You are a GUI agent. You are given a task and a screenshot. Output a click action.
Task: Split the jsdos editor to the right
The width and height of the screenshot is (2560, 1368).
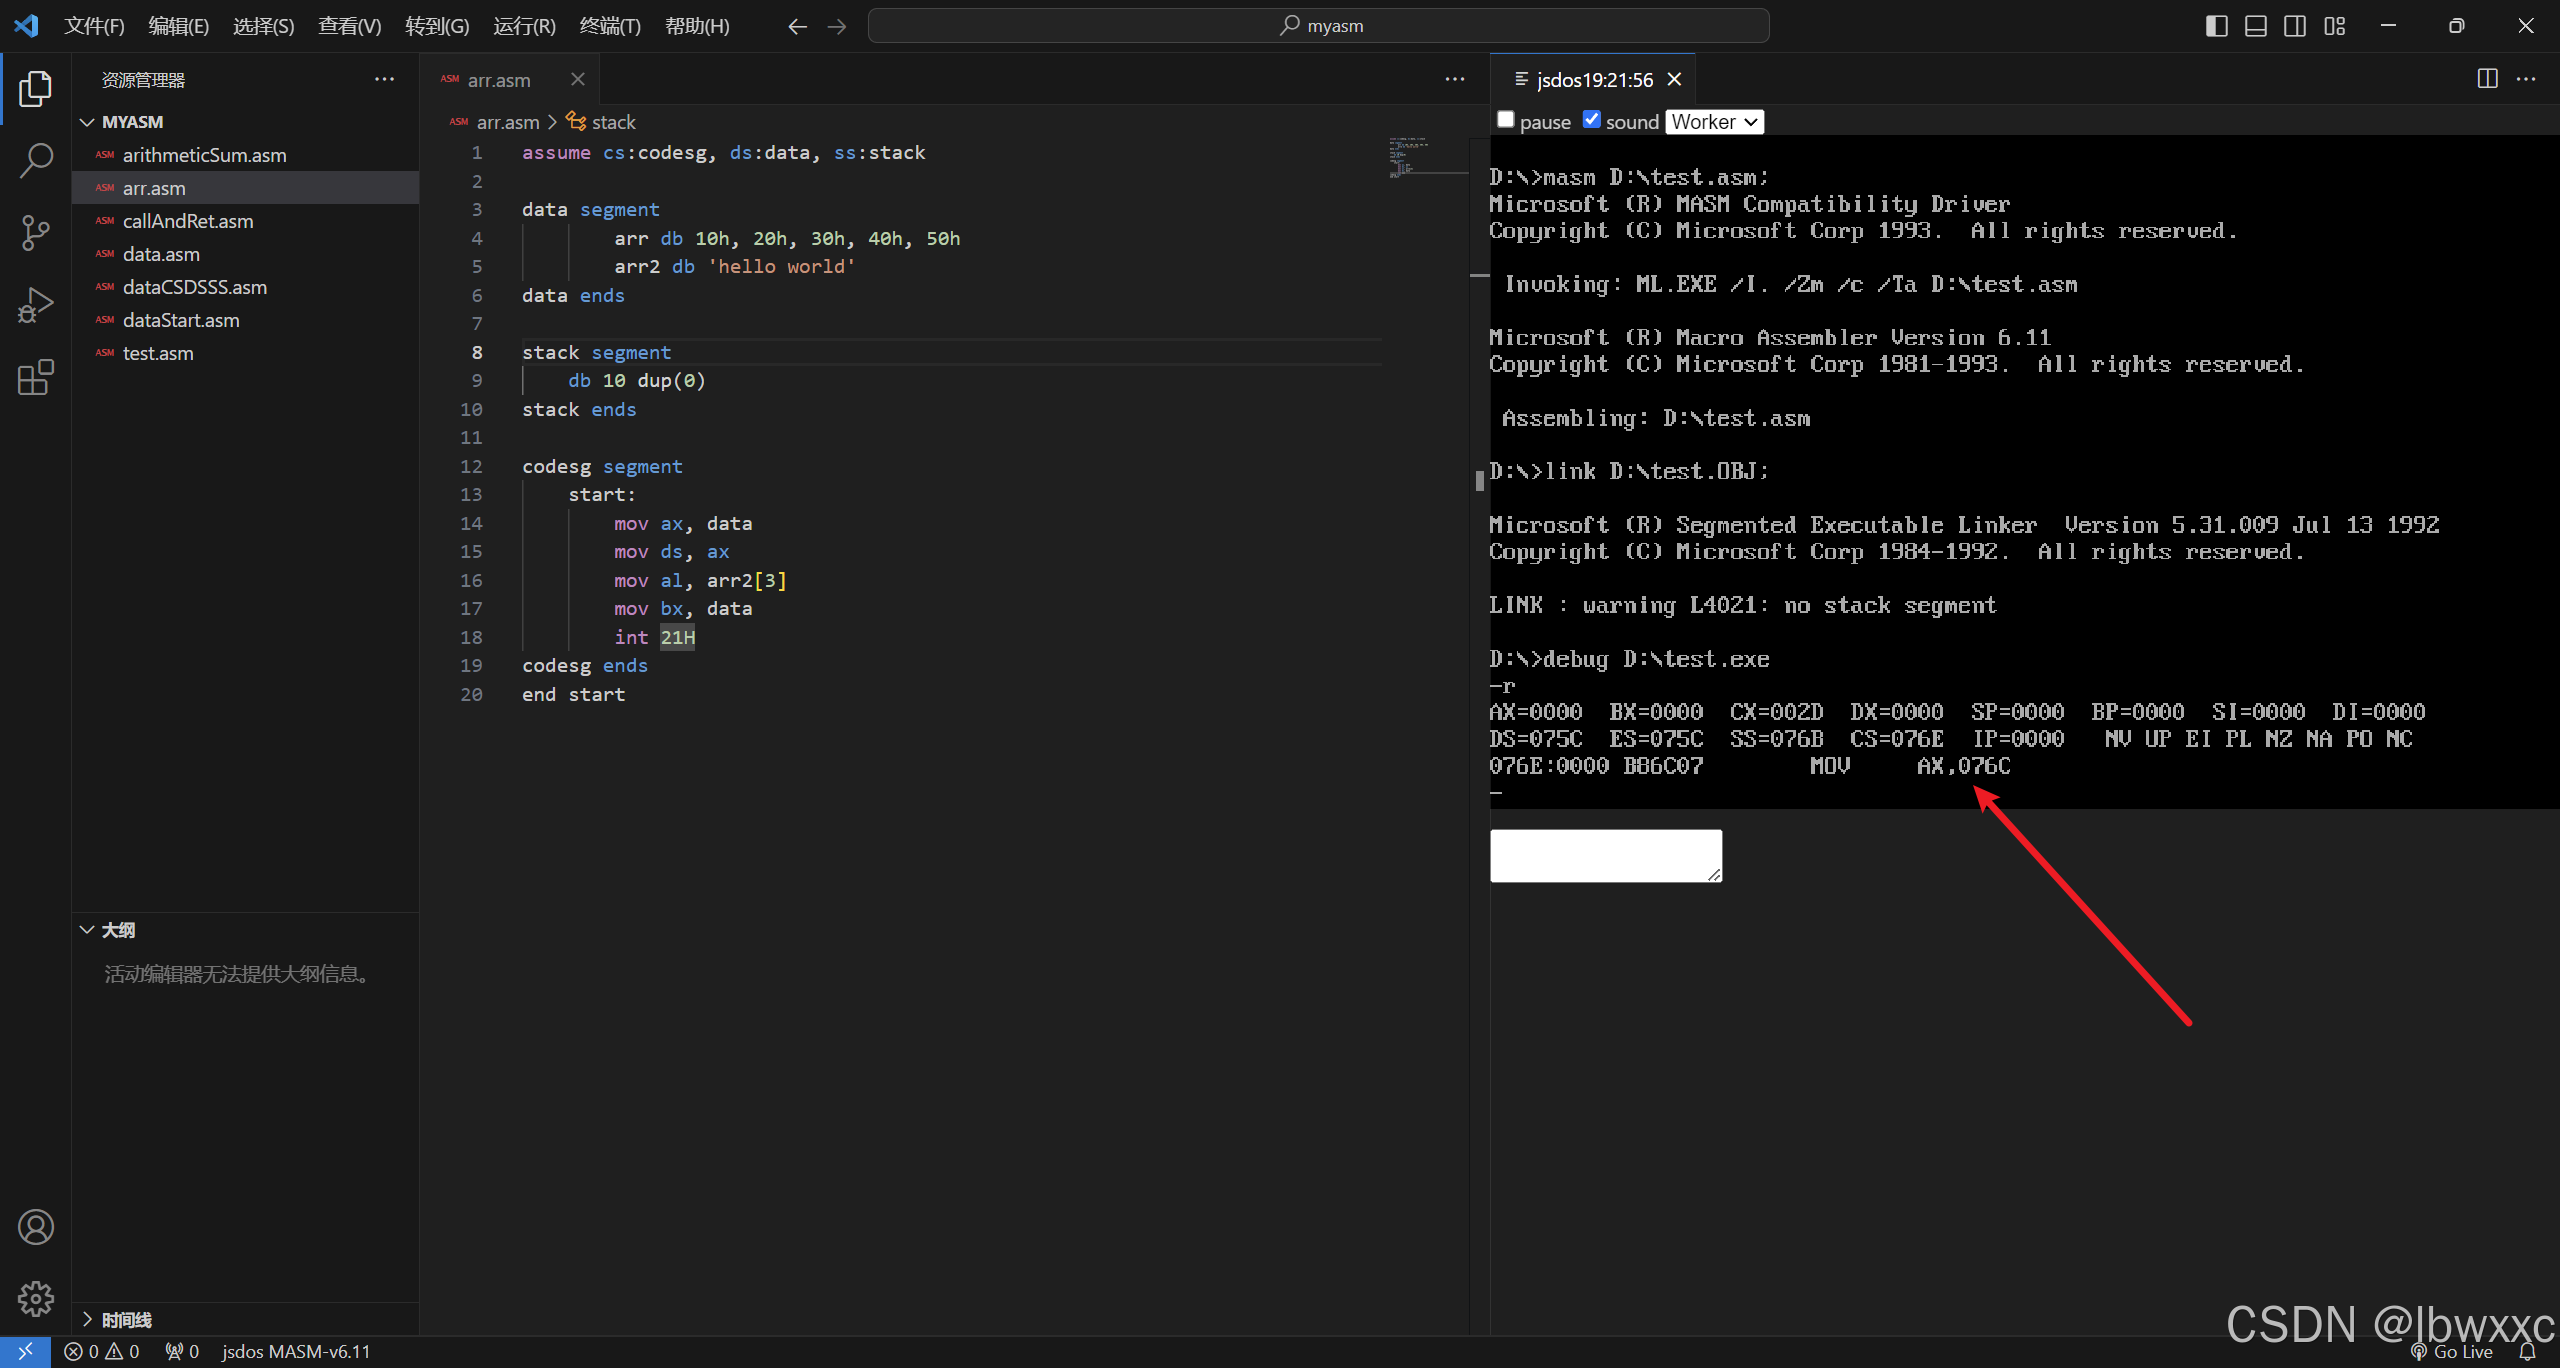2487,79
